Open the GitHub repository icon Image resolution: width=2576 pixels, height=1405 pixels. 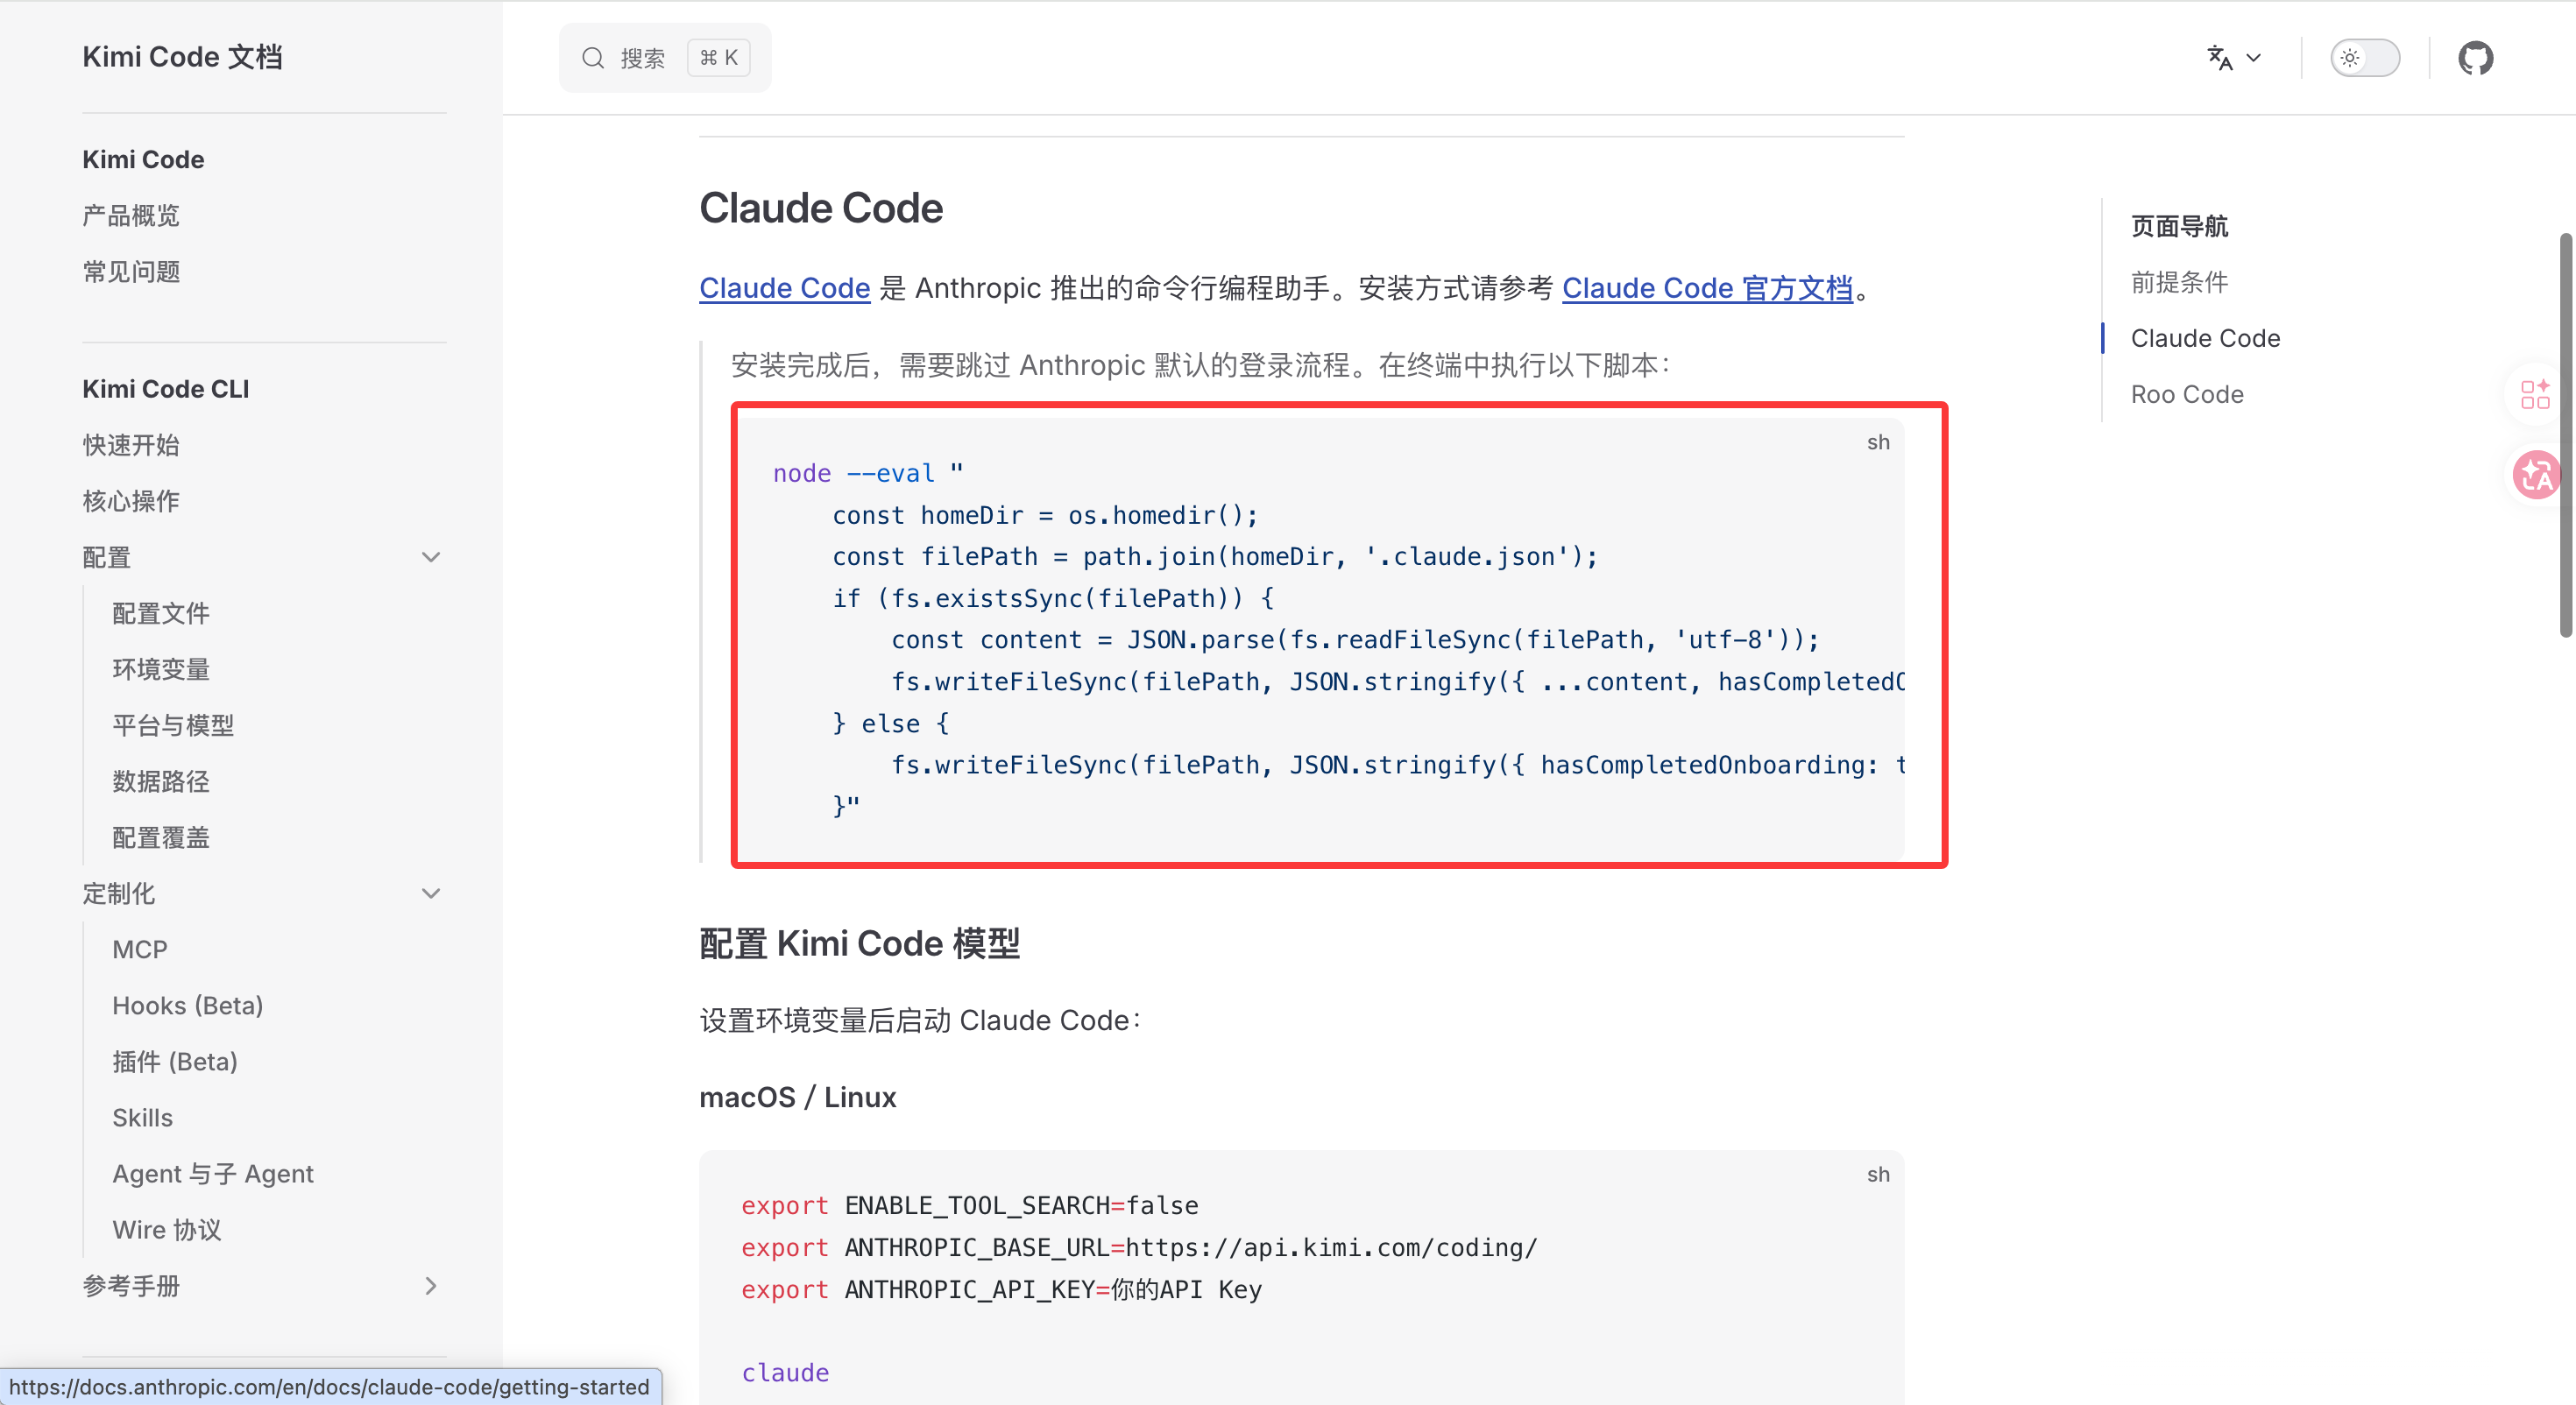[x=2475, y=58]
